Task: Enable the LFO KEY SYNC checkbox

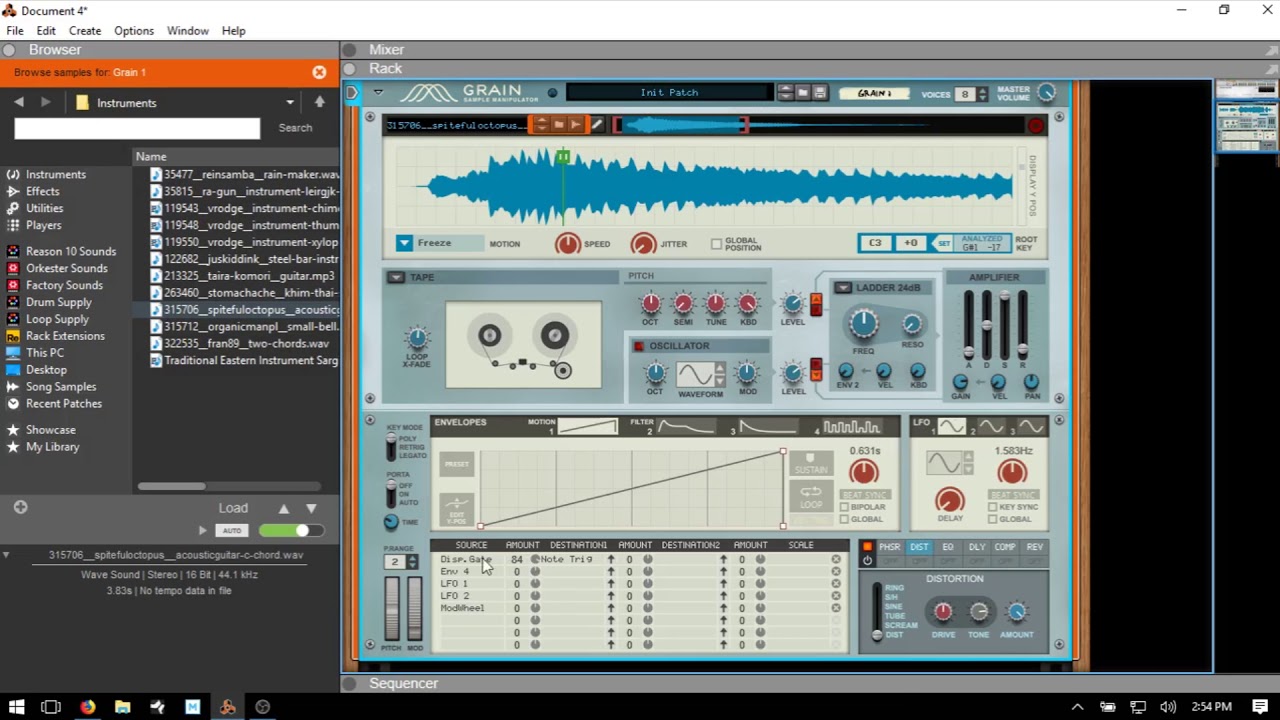Action: 993,507
